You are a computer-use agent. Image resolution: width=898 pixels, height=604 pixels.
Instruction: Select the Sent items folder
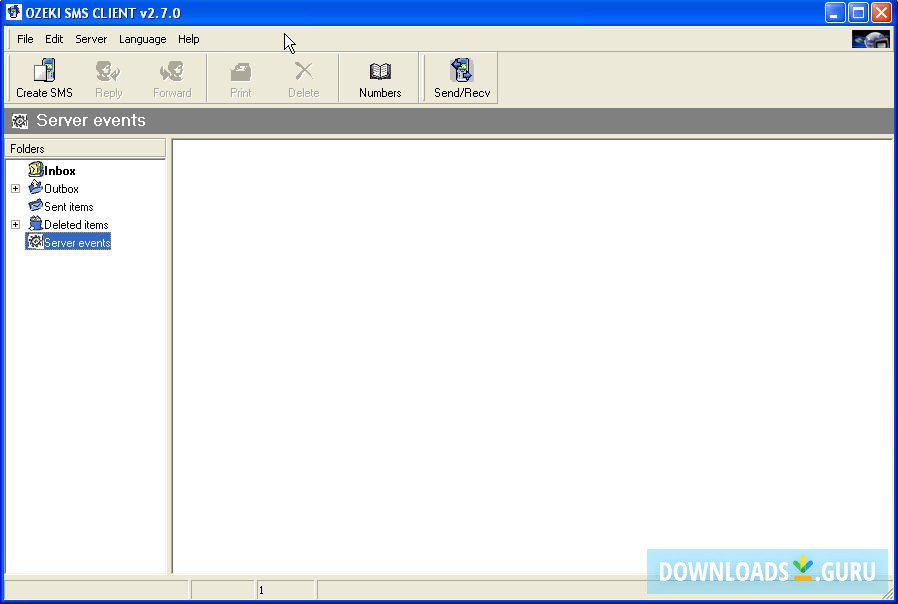[68, 206]
